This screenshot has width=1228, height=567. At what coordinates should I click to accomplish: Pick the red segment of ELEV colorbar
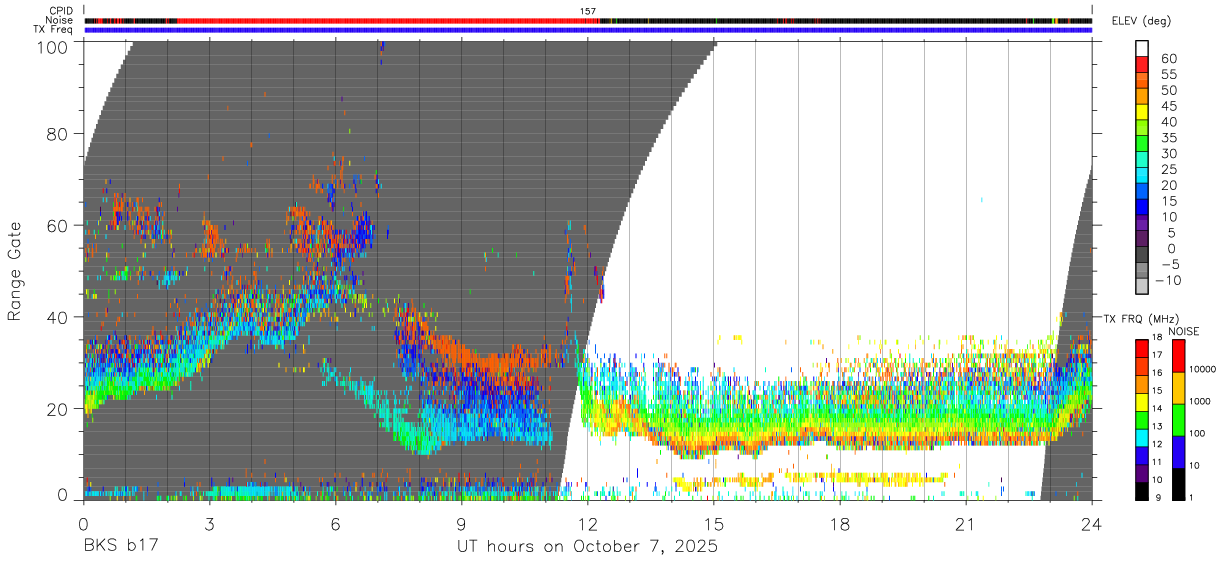pos(1143,65)
